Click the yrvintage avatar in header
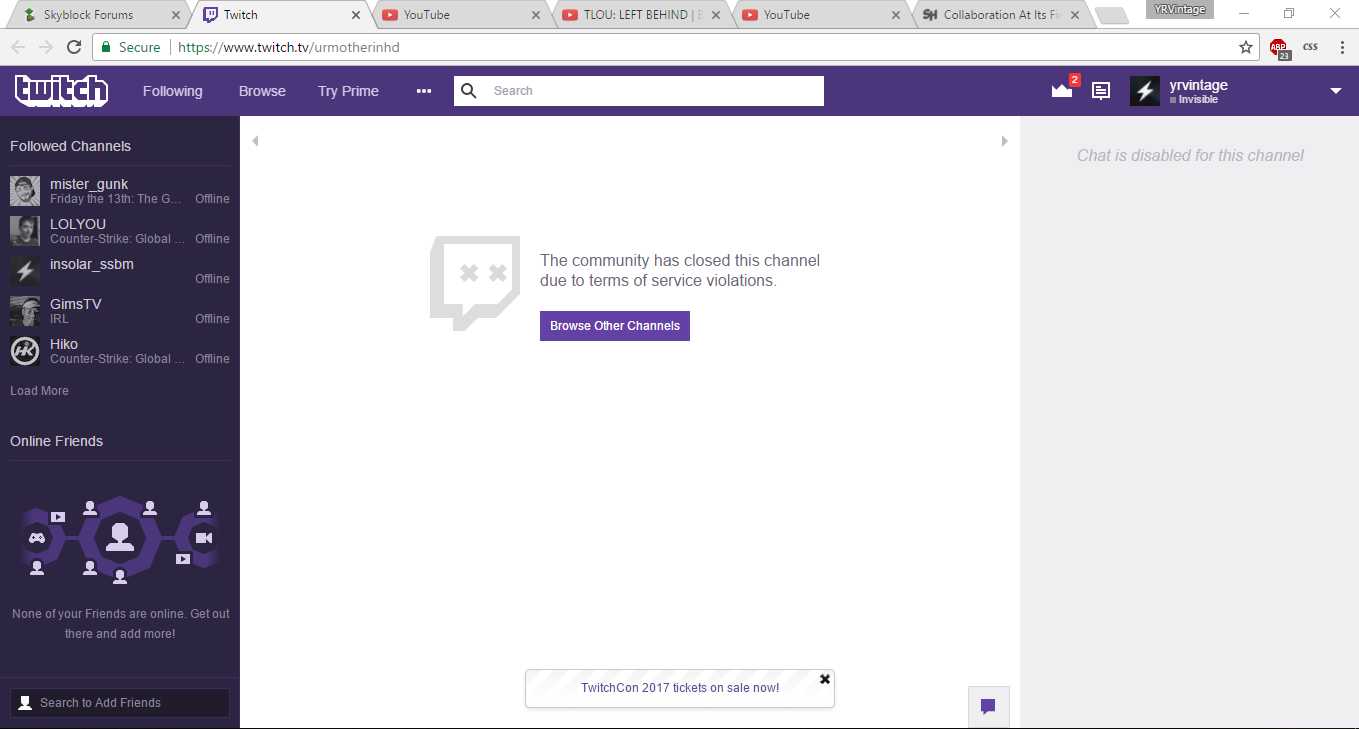The image size is (1359, 729). point(1145,91)
